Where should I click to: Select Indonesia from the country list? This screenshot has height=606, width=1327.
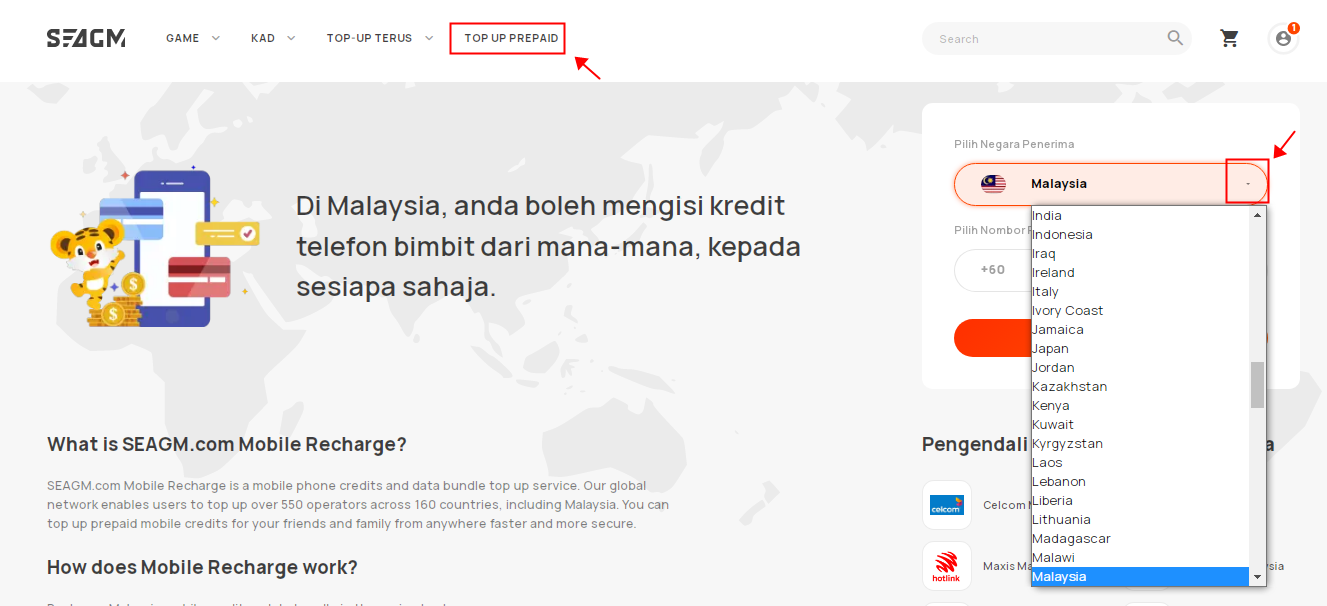(1140, 235)
